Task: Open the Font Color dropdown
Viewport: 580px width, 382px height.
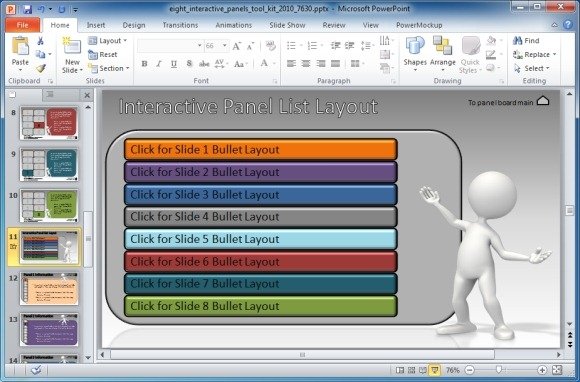Action: (x=274, y=64)
